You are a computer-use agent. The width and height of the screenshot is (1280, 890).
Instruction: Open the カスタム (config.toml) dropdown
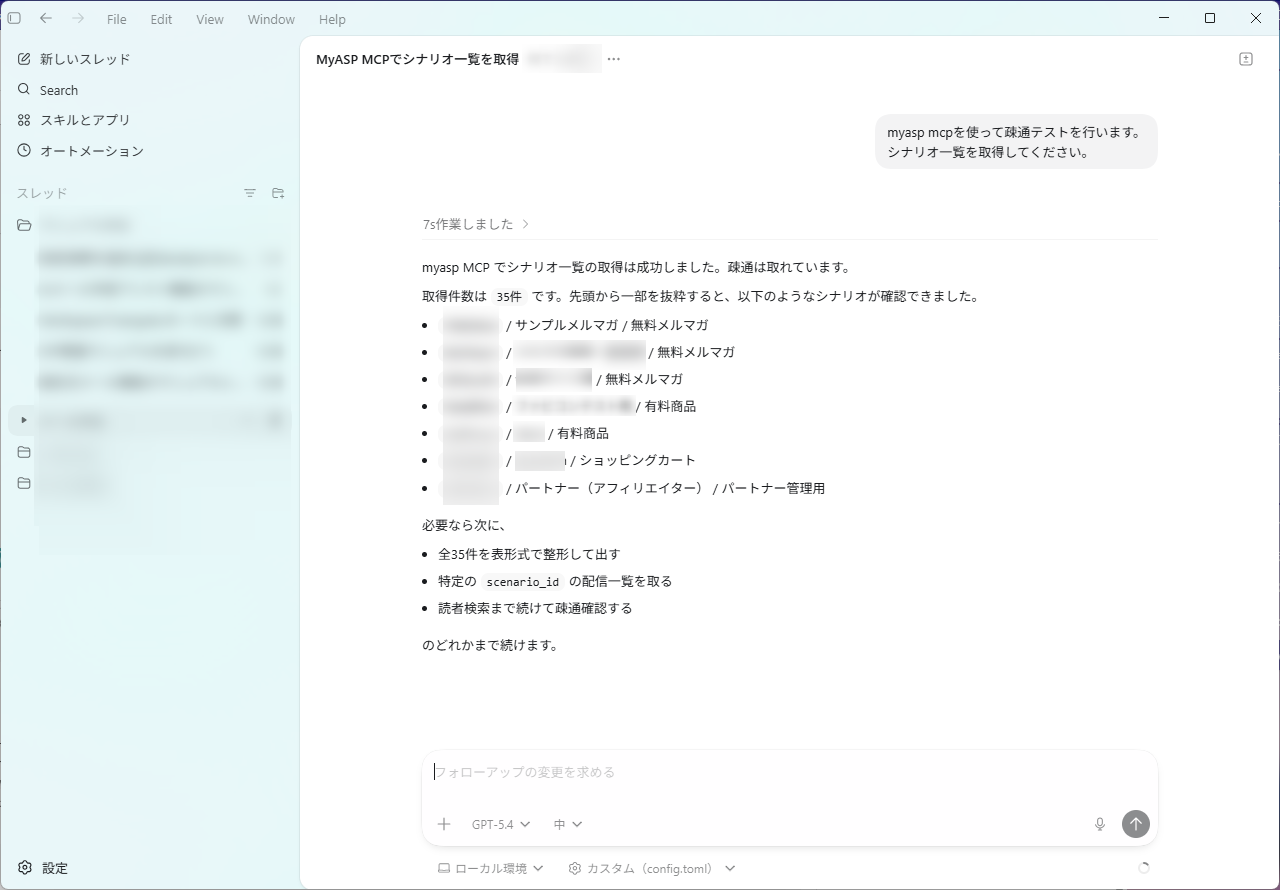coord(651,868)
